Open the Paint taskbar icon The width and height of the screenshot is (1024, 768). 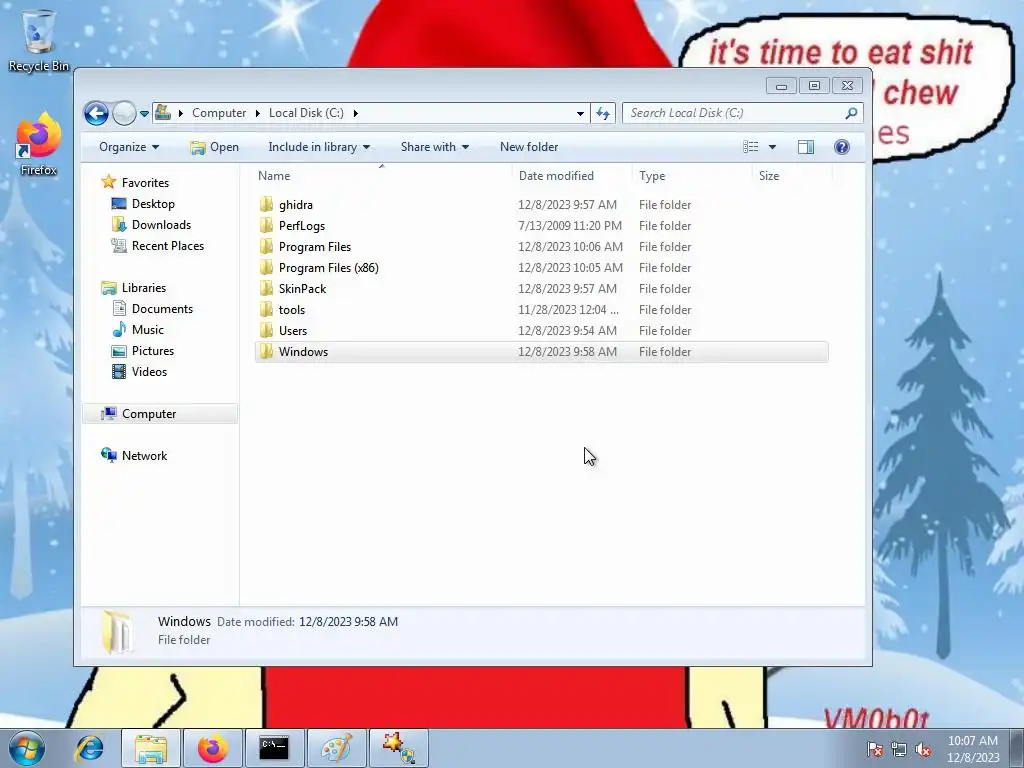[336, 748]
